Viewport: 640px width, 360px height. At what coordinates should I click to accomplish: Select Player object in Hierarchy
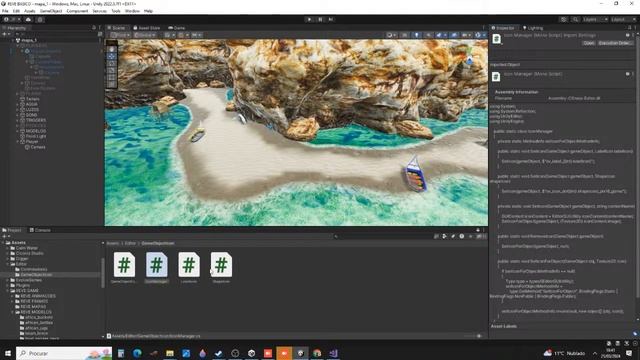point(32,142)
